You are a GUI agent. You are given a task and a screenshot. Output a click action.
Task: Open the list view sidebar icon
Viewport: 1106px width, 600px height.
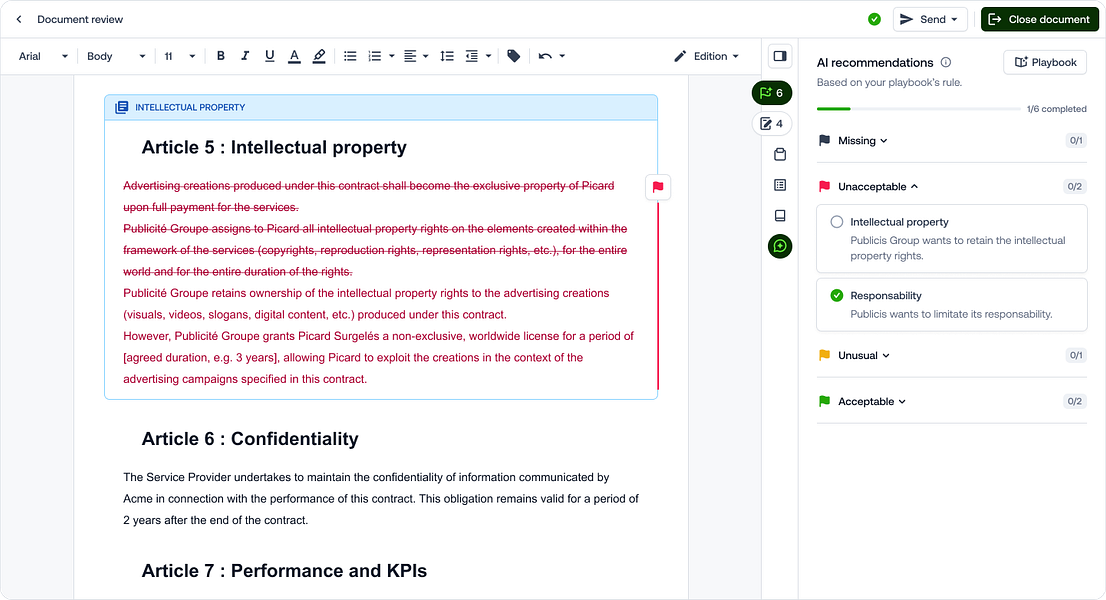click(x=779, y=185)
